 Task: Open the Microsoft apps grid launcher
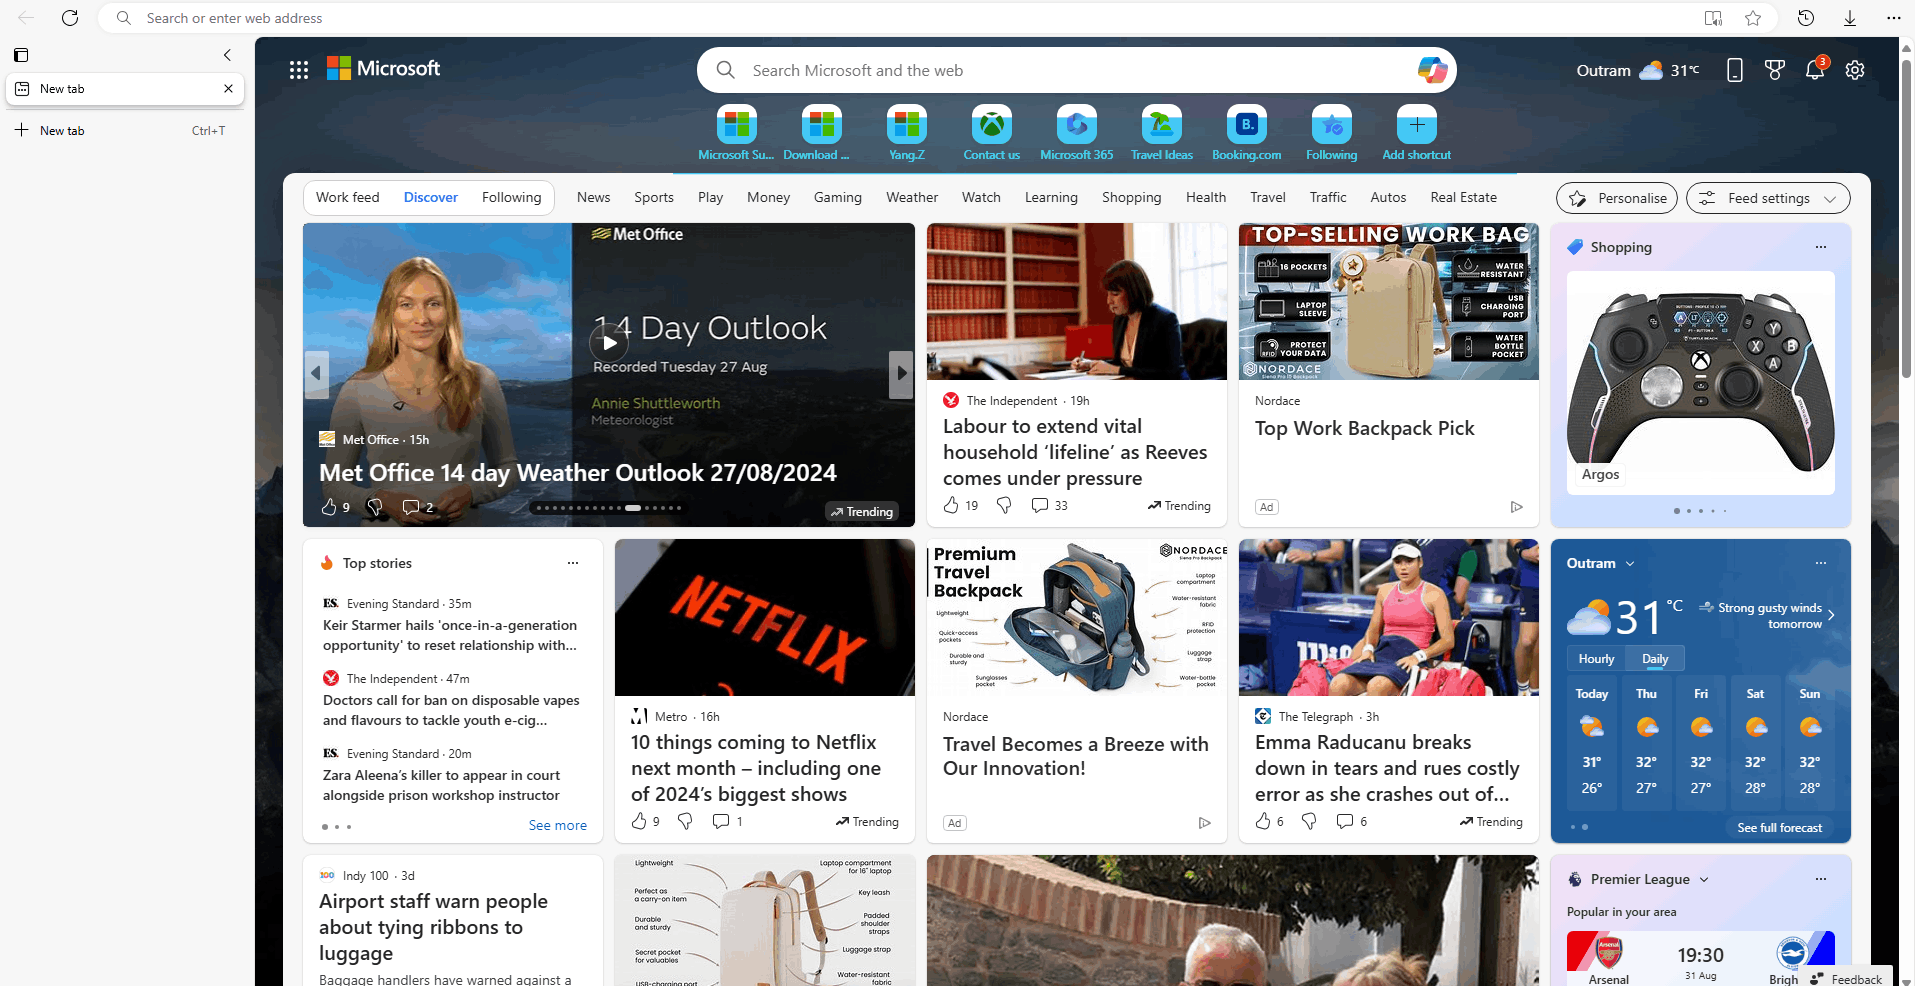coord(299,70)
